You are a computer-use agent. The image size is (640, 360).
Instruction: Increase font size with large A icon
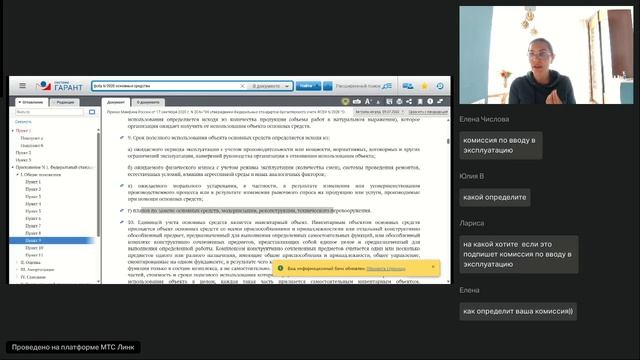(x=368, y=101)
